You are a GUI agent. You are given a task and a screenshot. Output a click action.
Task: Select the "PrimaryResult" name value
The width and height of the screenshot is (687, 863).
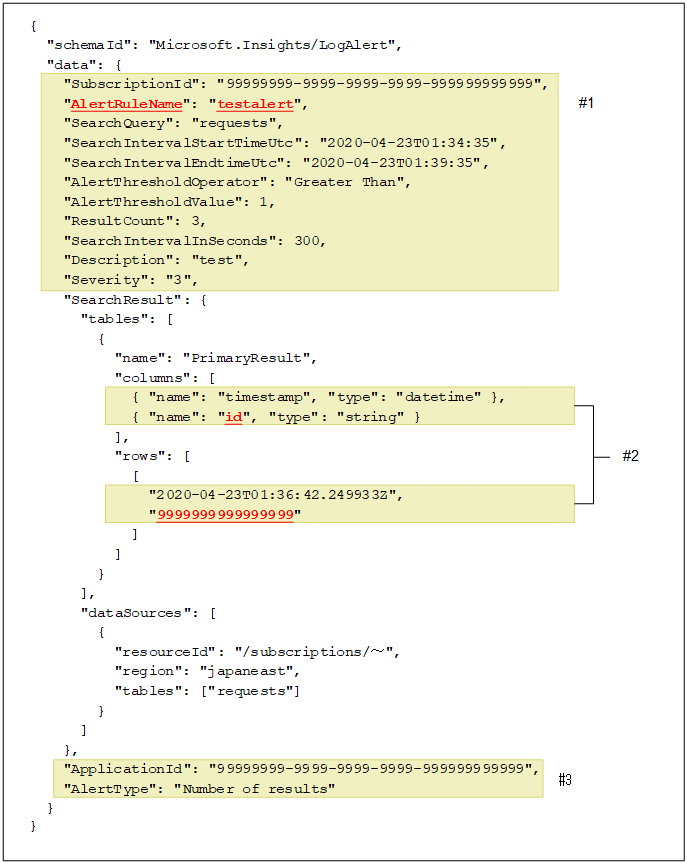246,358
